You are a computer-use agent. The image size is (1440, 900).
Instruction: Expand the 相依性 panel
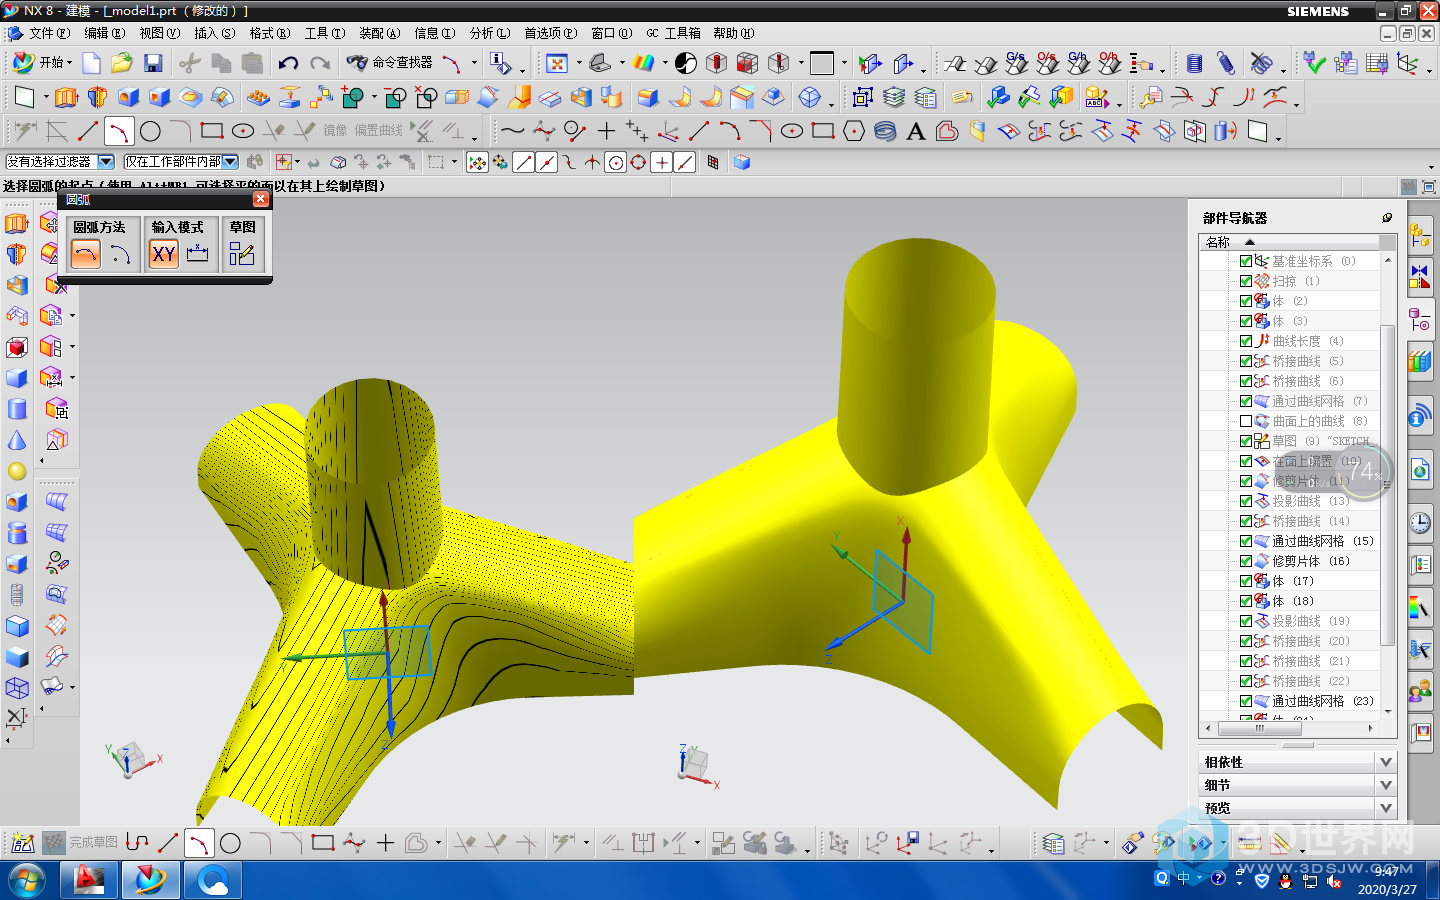[x=1386, y=762]
